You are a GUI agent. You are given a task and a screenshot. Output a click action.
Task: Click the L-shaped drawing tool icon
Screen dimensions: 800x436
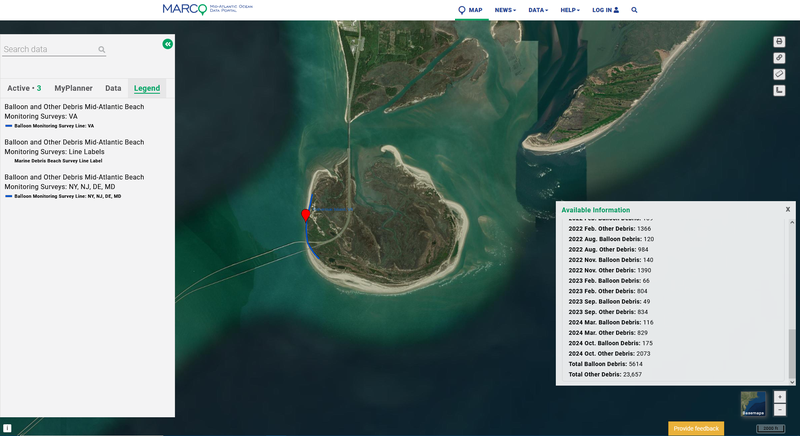pos(779,90)
